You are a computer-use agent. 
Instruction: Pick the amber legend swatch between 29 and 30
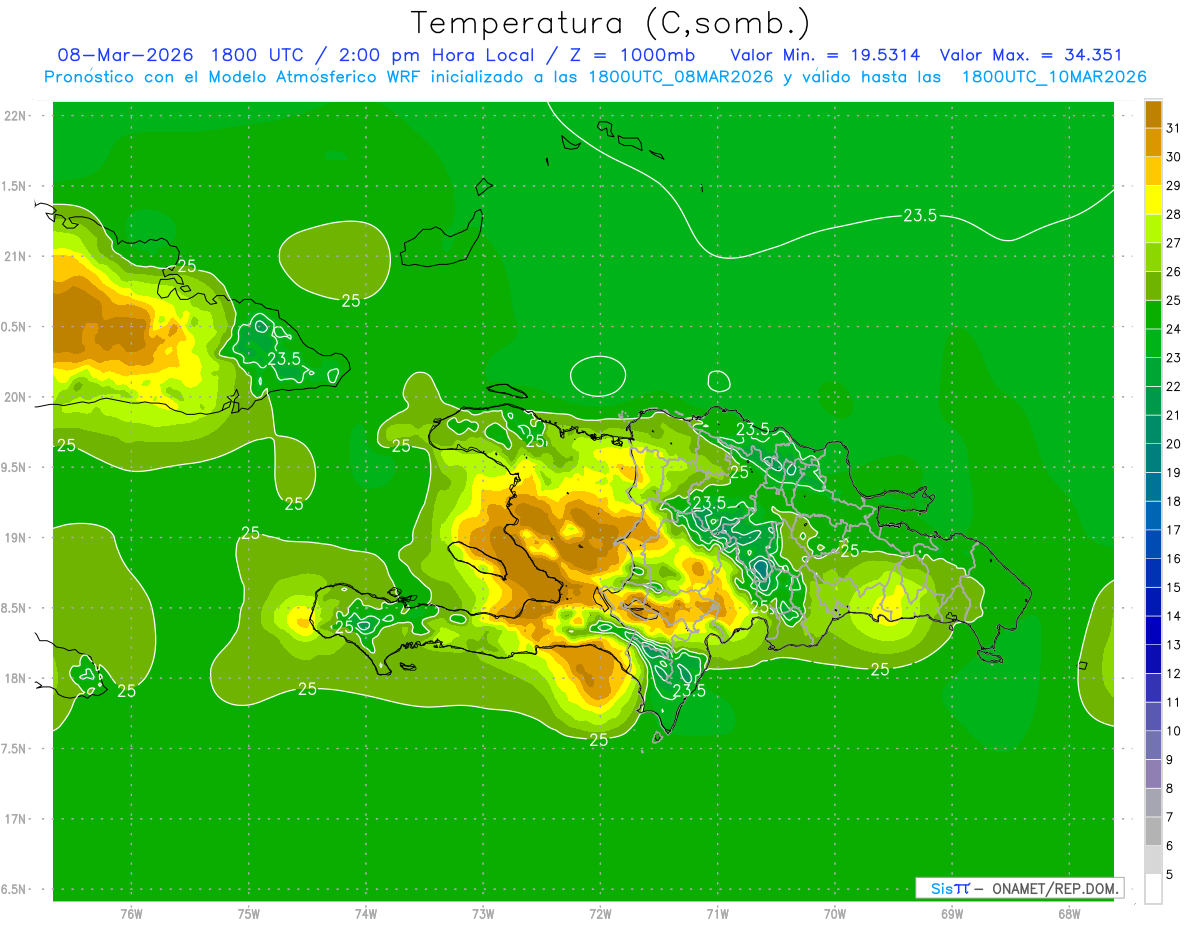(x=1153, y=171)
